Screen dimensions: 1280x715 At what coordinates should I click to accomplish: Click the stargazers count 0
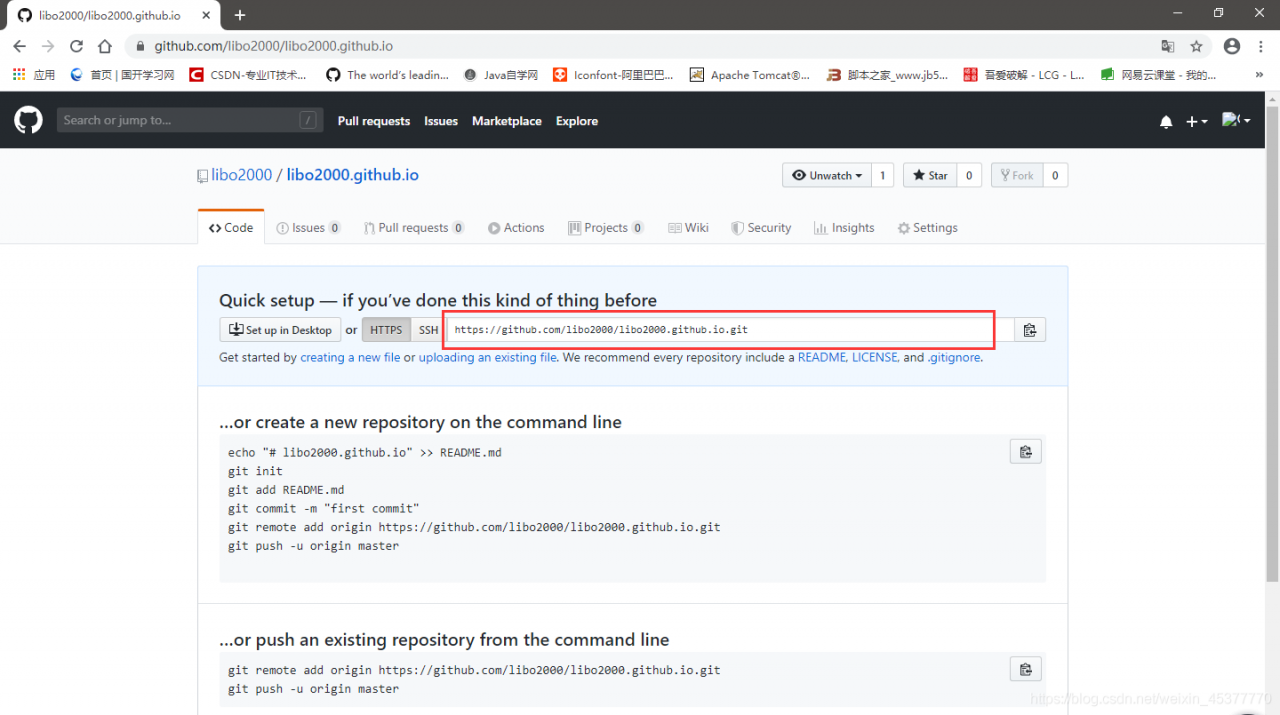(x=969, y=175)
